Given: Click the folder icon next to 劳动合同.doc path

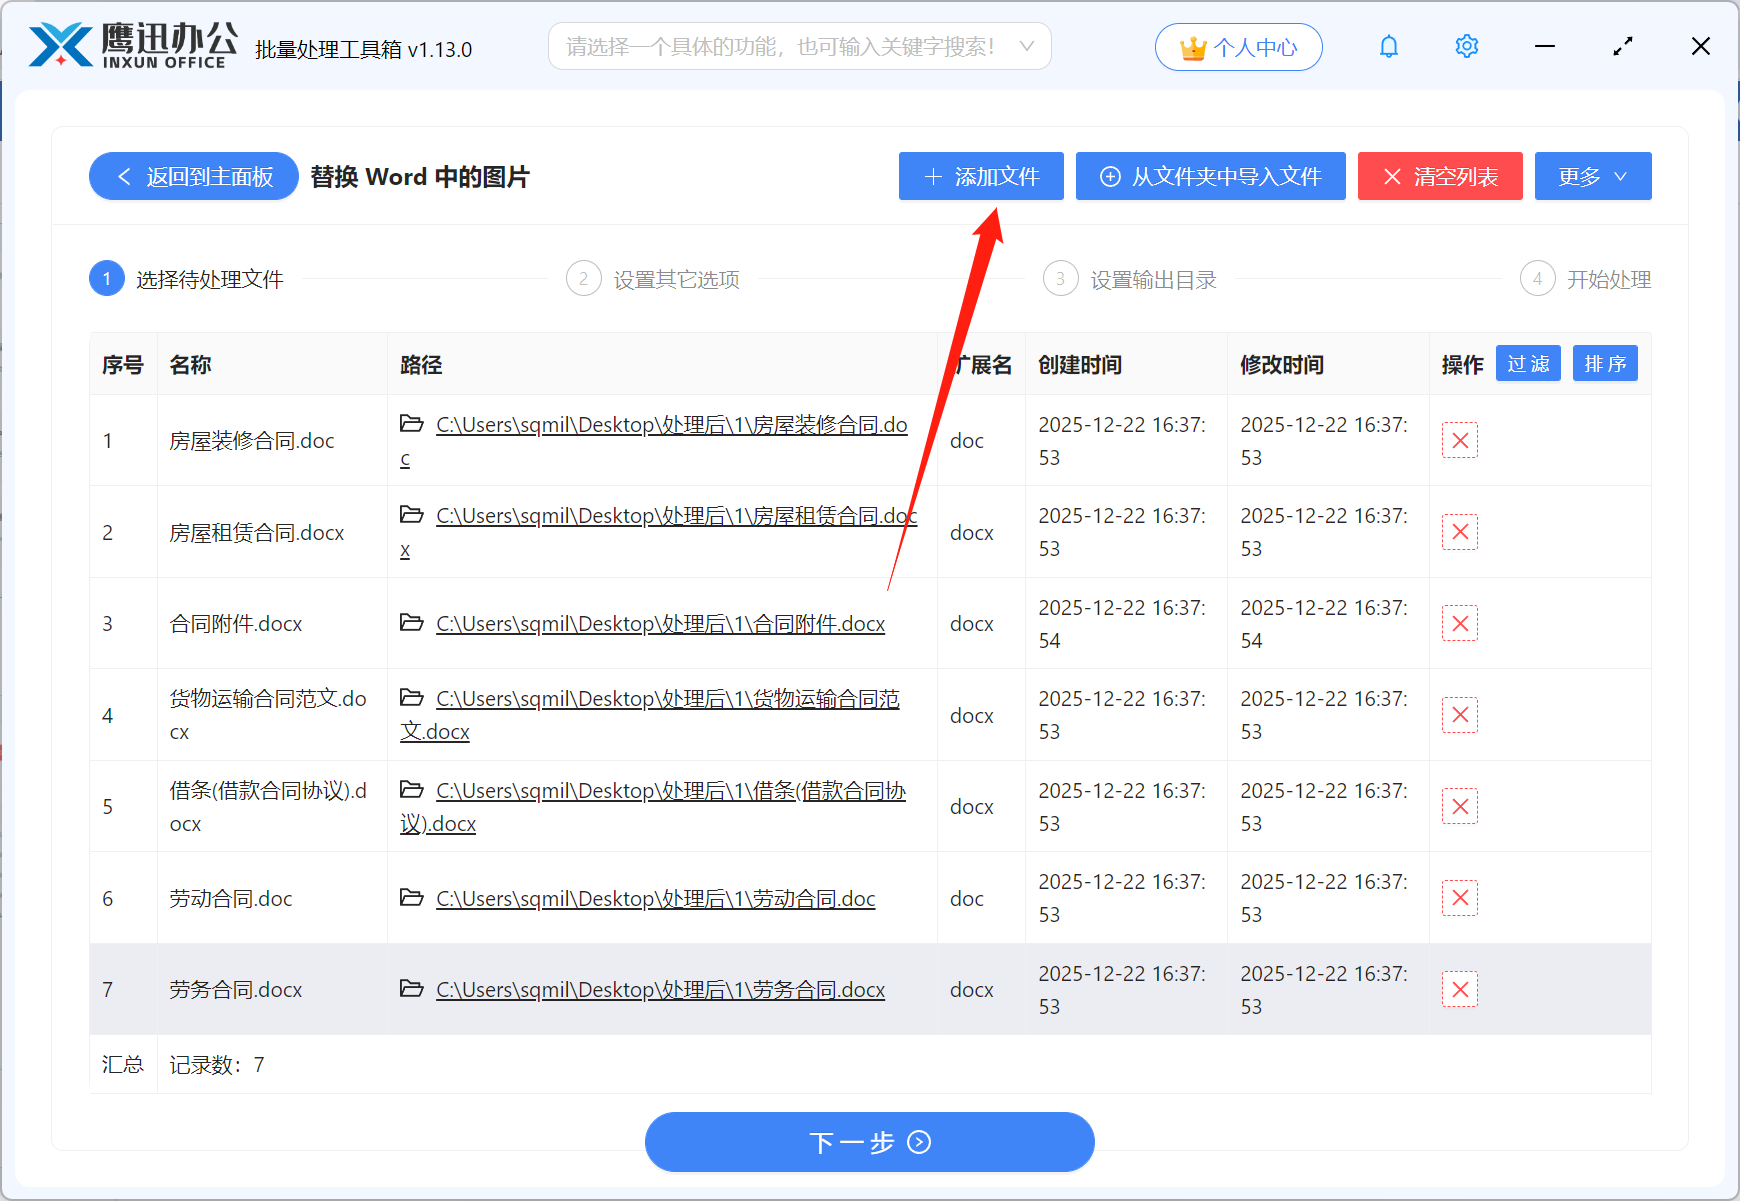Looking at the screenshot, I should [x=412, y=898].
